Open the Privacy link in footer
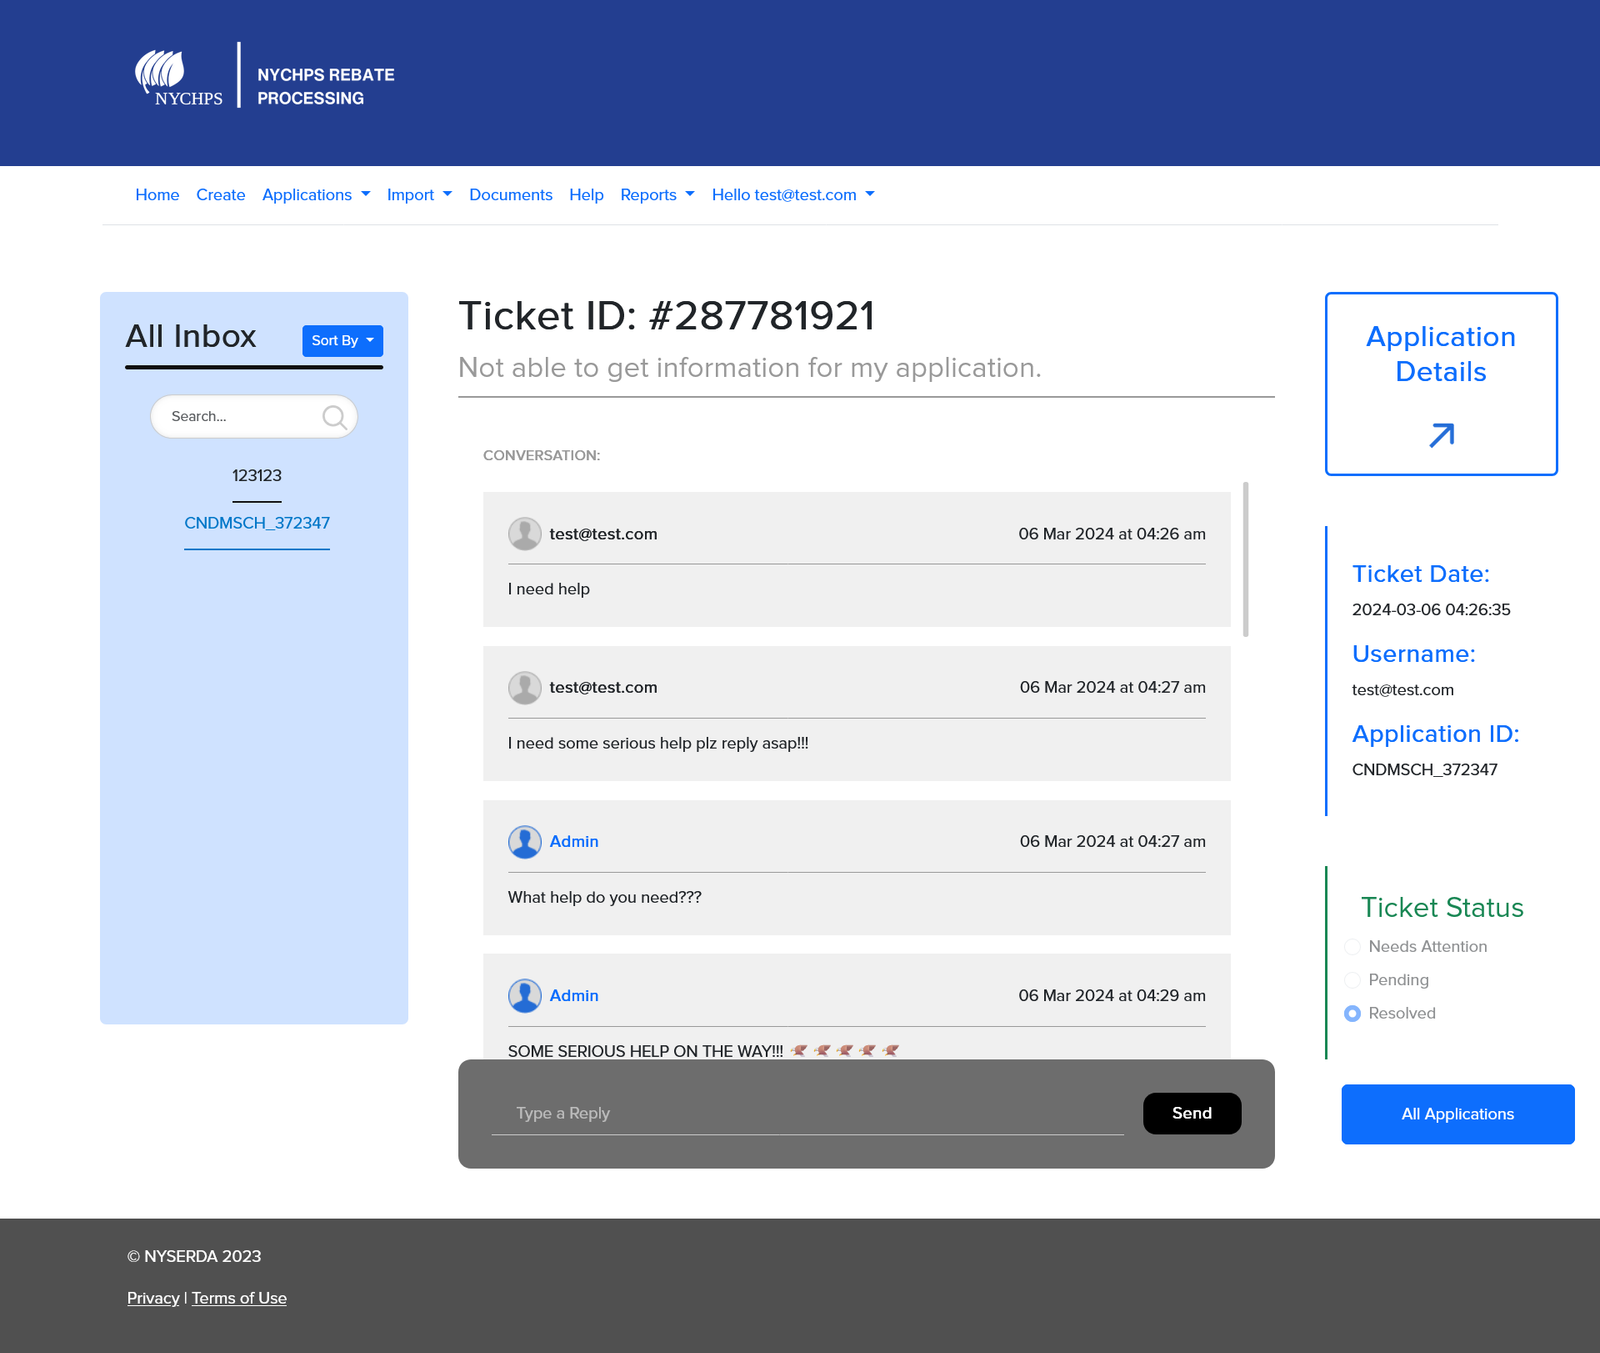Image resolution: width=1600 pixels, height=1353 pixels. coord(153,1298)
